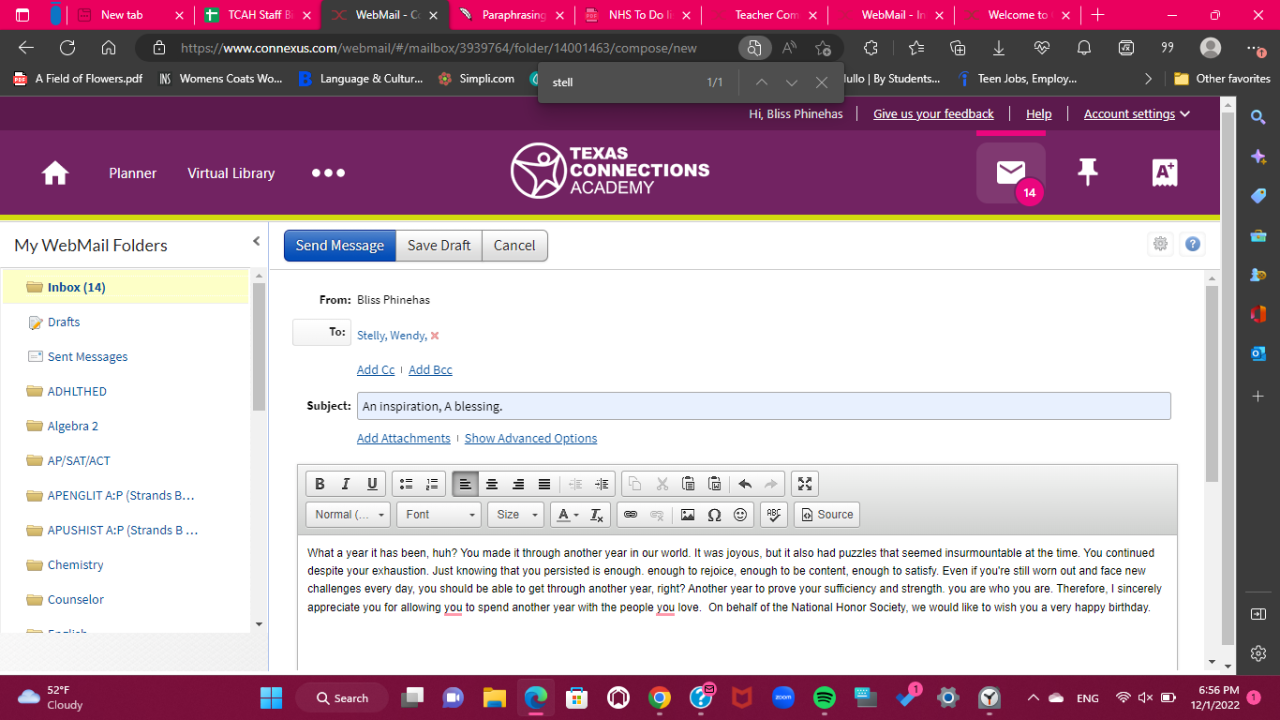Open the webmail settings gear icon
This screenshot has width=1280, height=720.
(x=1160, y=244)
